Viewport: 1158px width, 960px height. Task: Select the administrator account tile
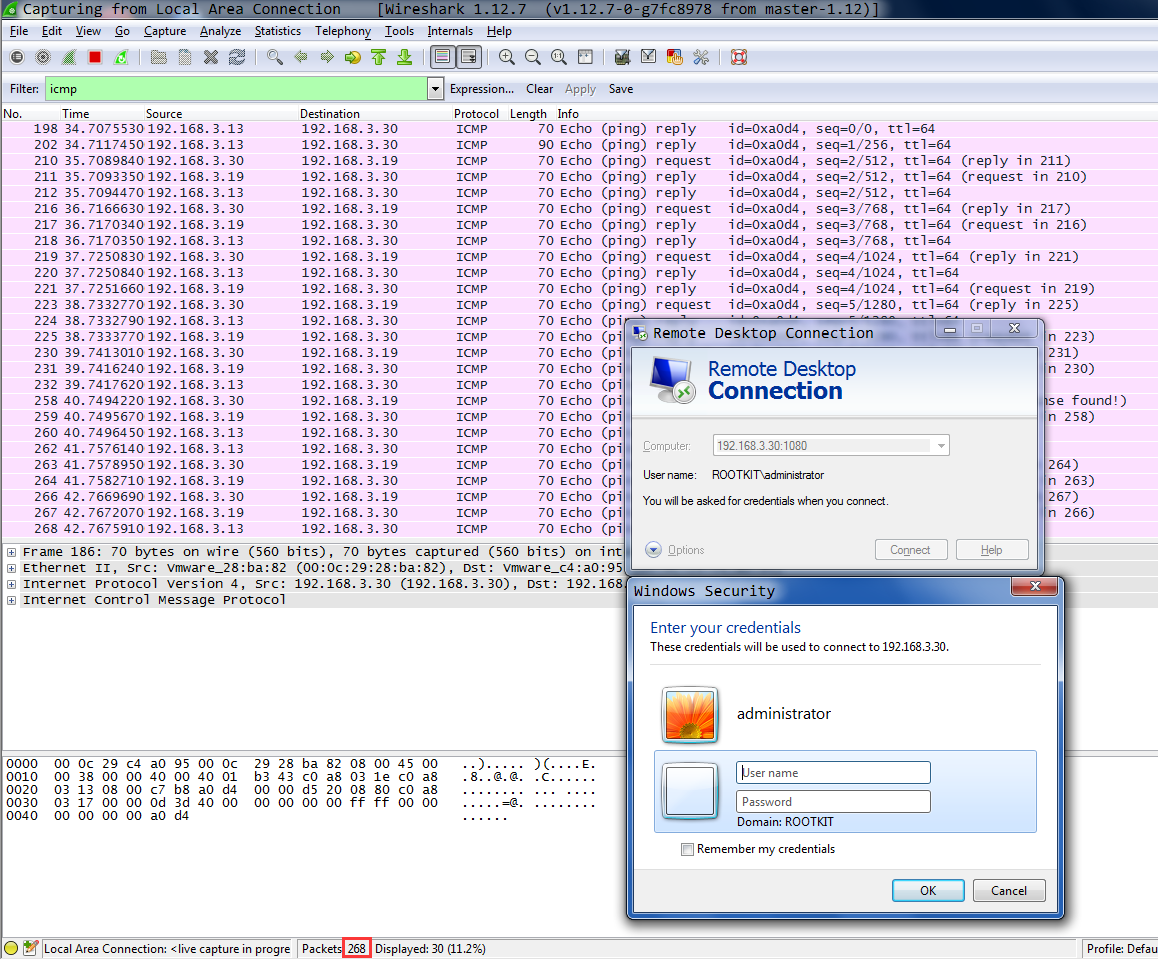(x=846, y=713)
